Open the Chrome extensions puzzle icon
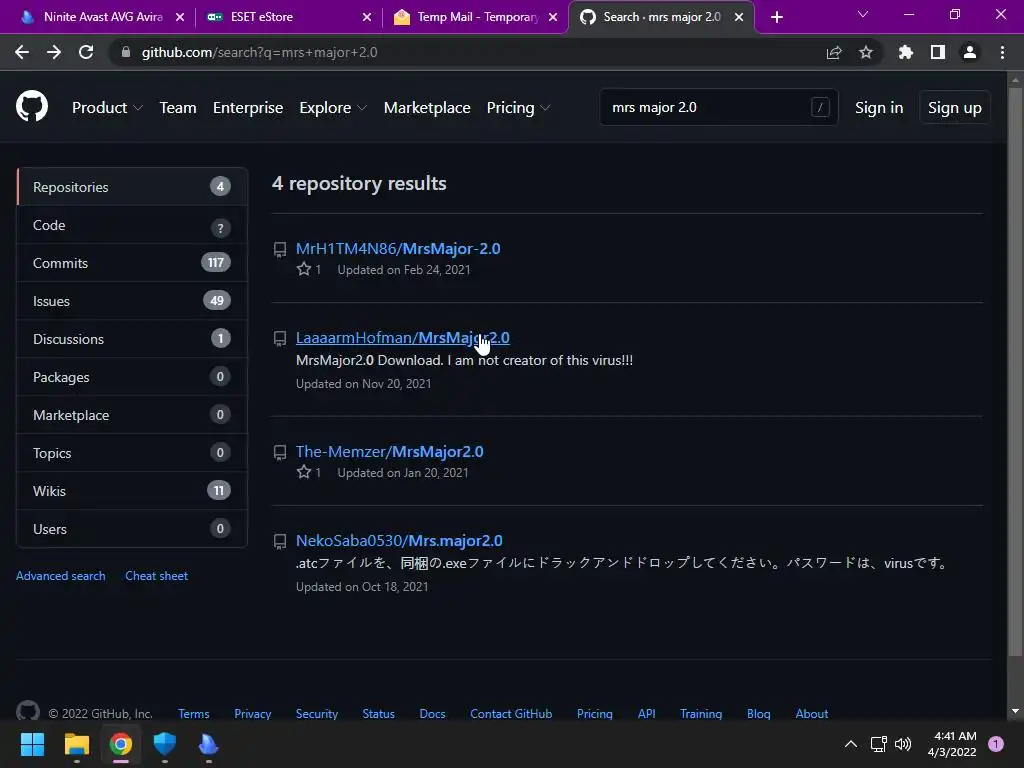Screen dimensions: 1024x768 coord(906,52)
